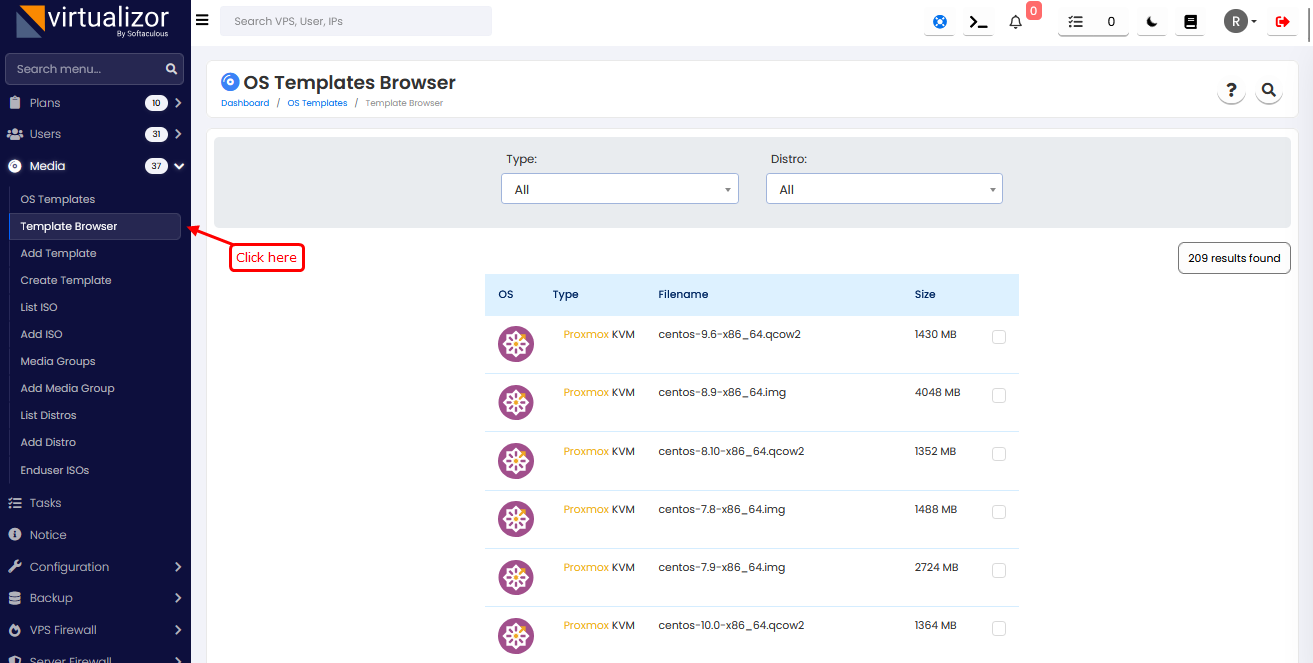Click the Search VPS, User, IPs field
This screenshot has width=1313, height=663.
355,21
